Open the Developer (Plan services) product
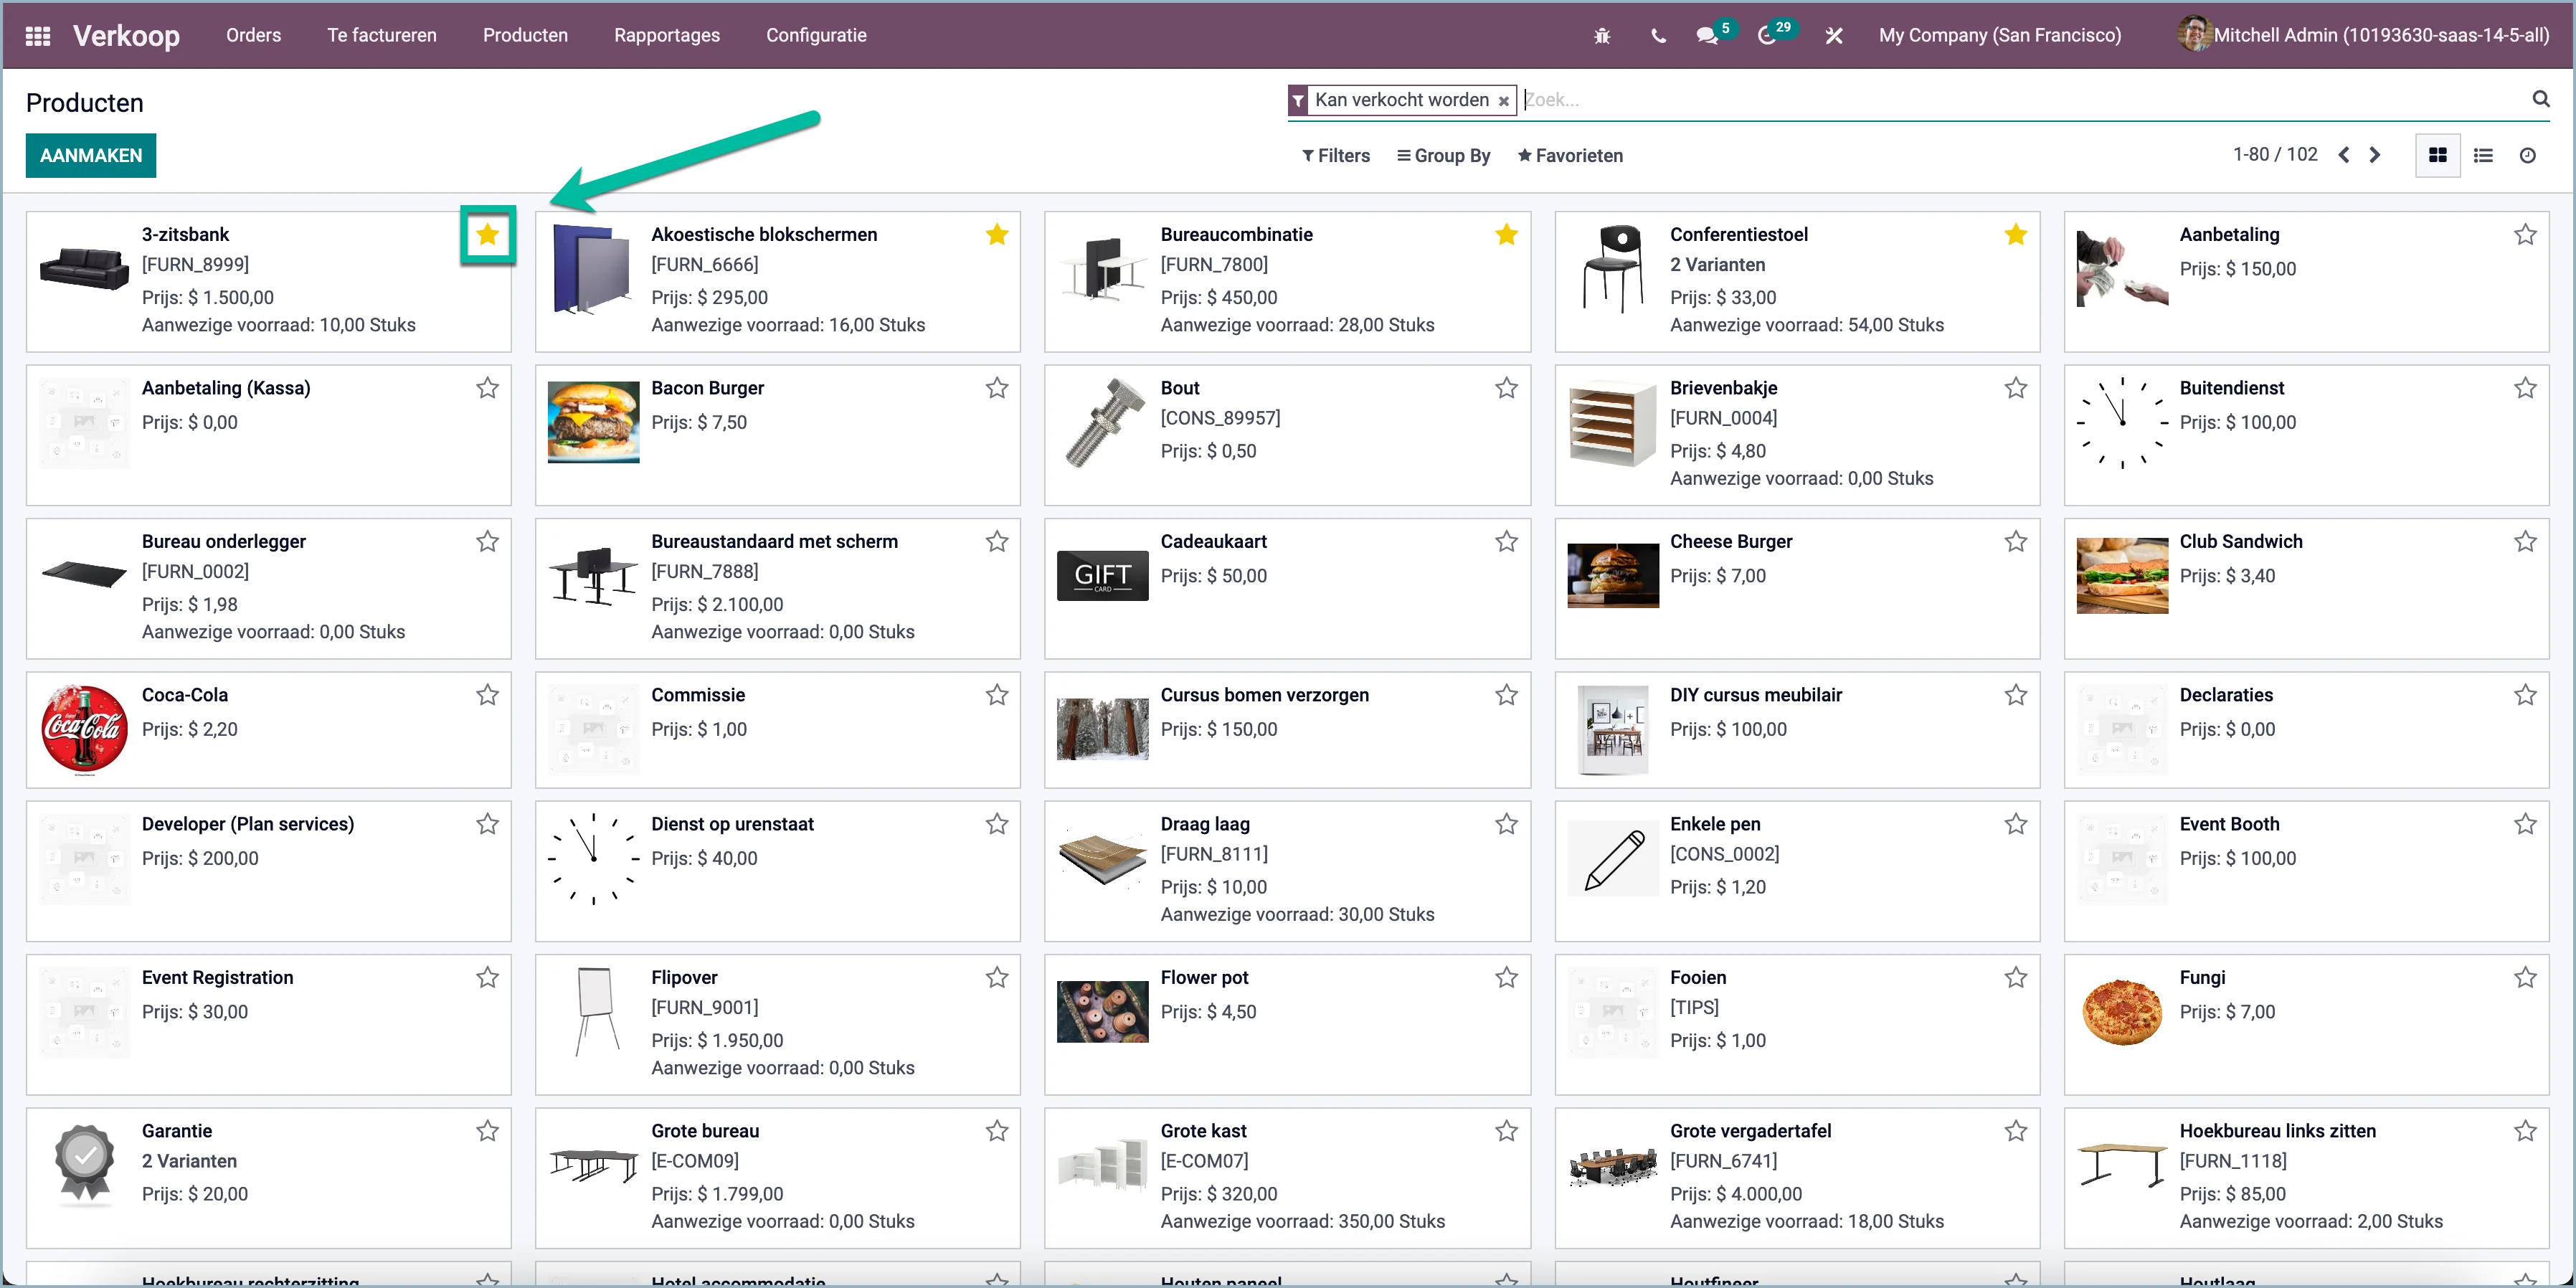Image resolution: width=2576 pixels, height=1288 pixels. point(268,871)
